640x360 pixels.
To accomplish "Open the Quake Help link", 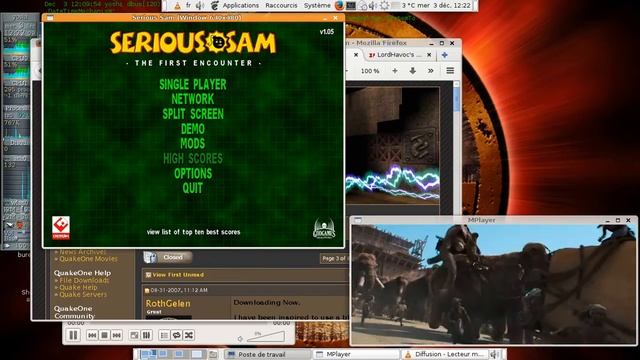I will [78, 287].
